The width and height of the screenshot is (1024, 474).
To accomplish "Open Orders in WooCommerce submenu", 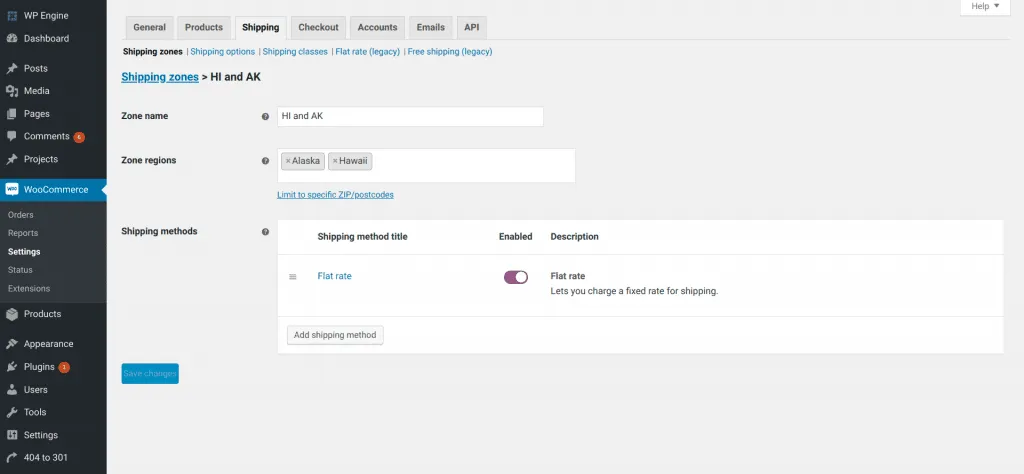I will 21,215.
